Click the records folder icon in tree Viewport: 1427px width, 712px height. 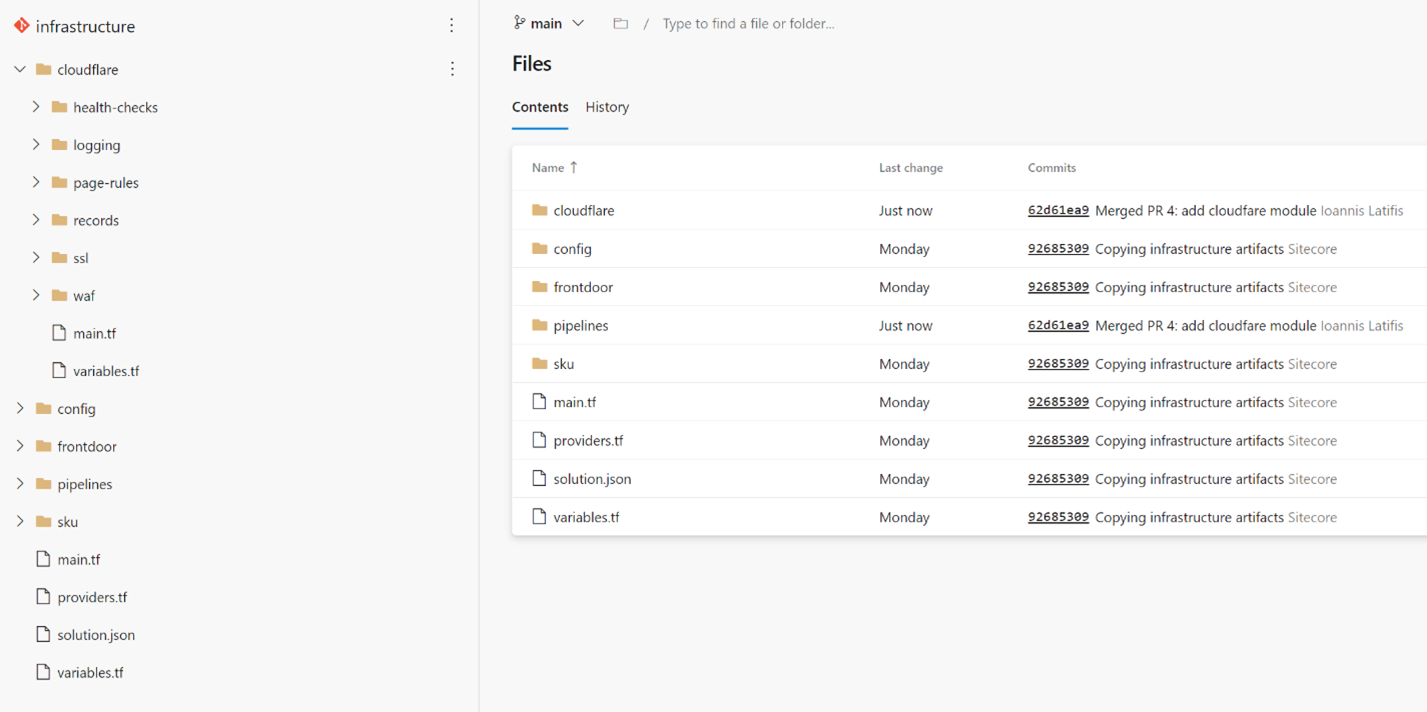coord(59,220)
